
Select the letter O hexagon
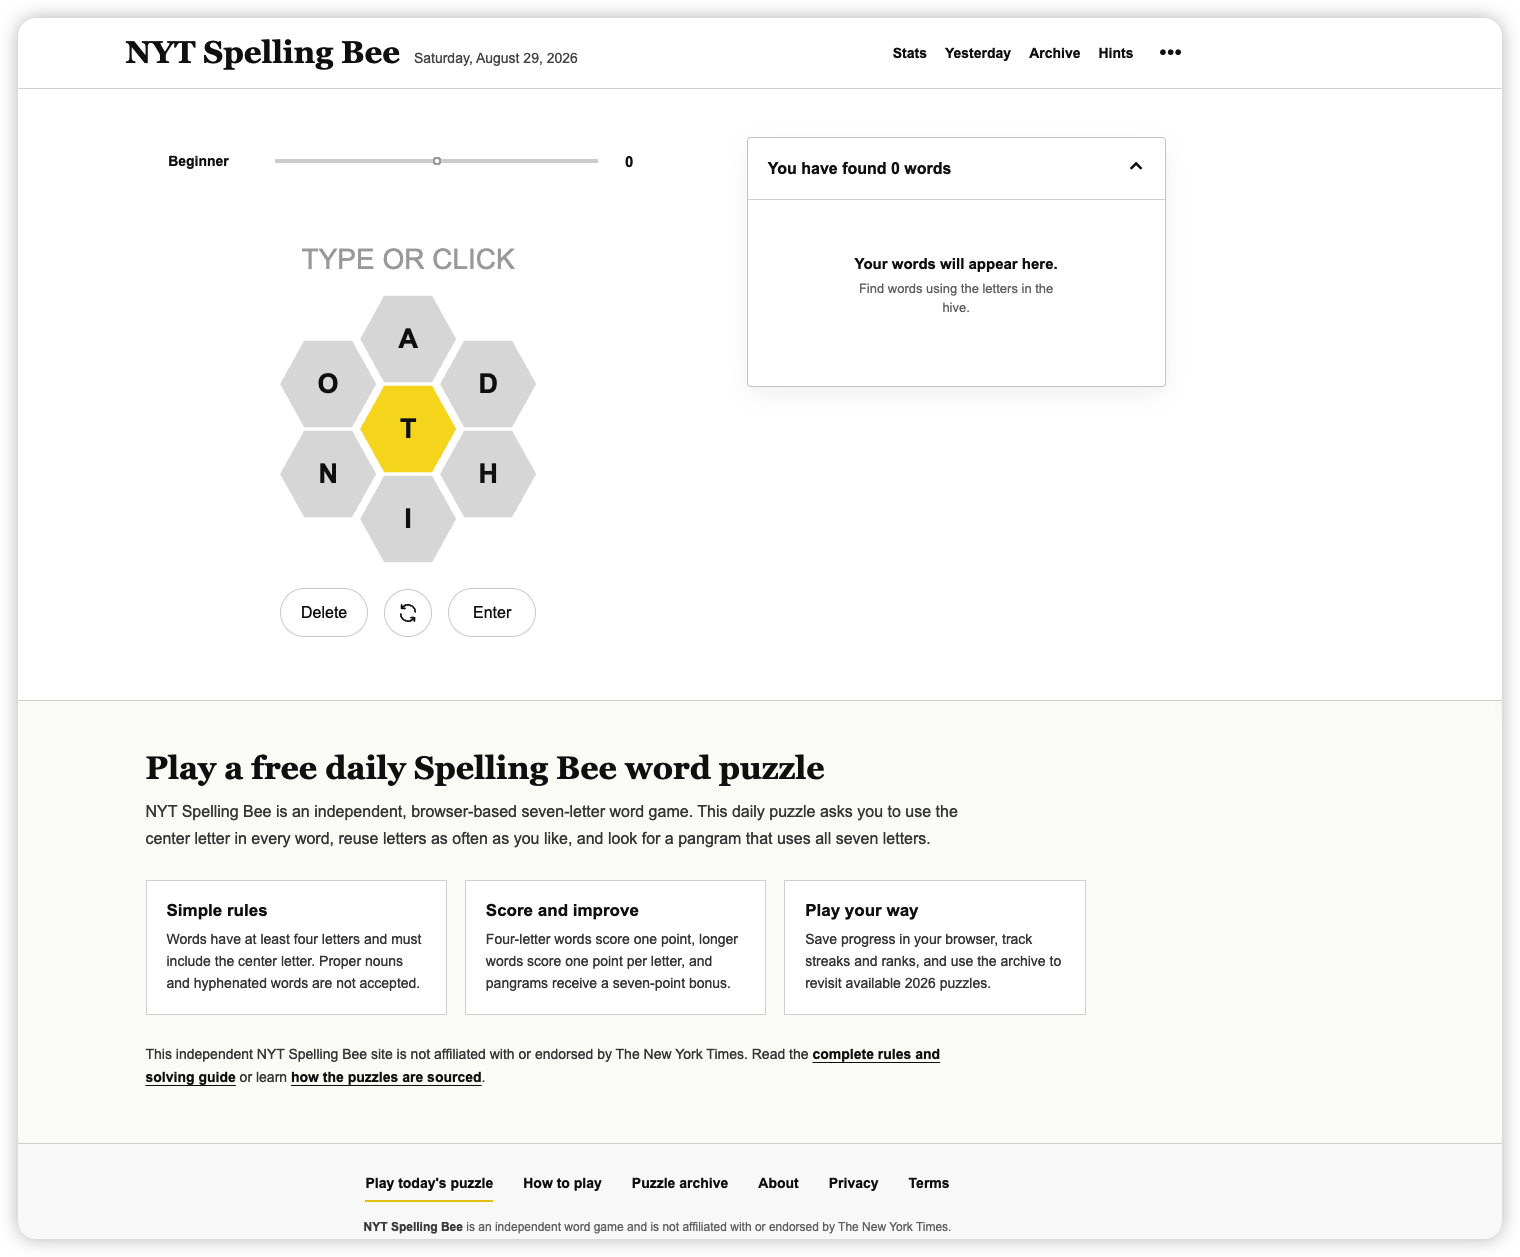328,384
